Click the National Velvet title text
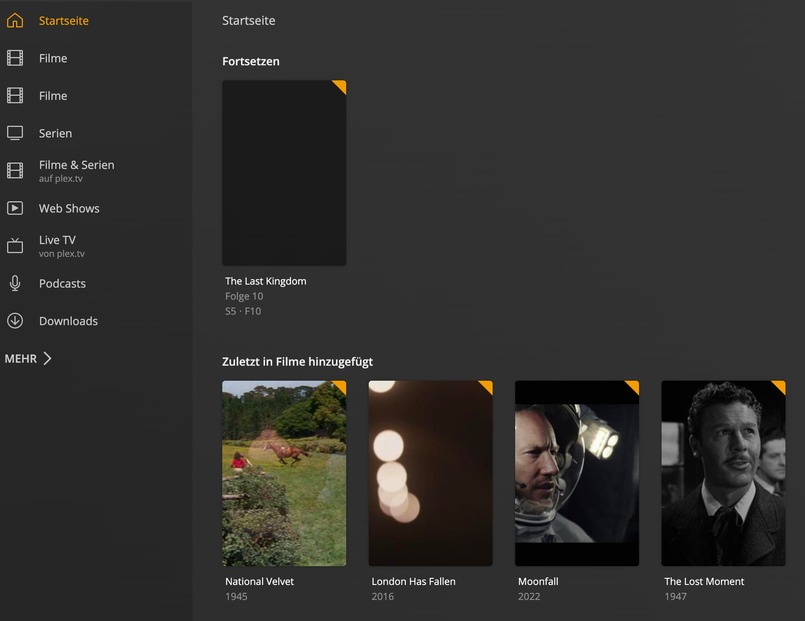Image resolution: width=805 pixels, height=621 pixels. (x=259, y=581)
